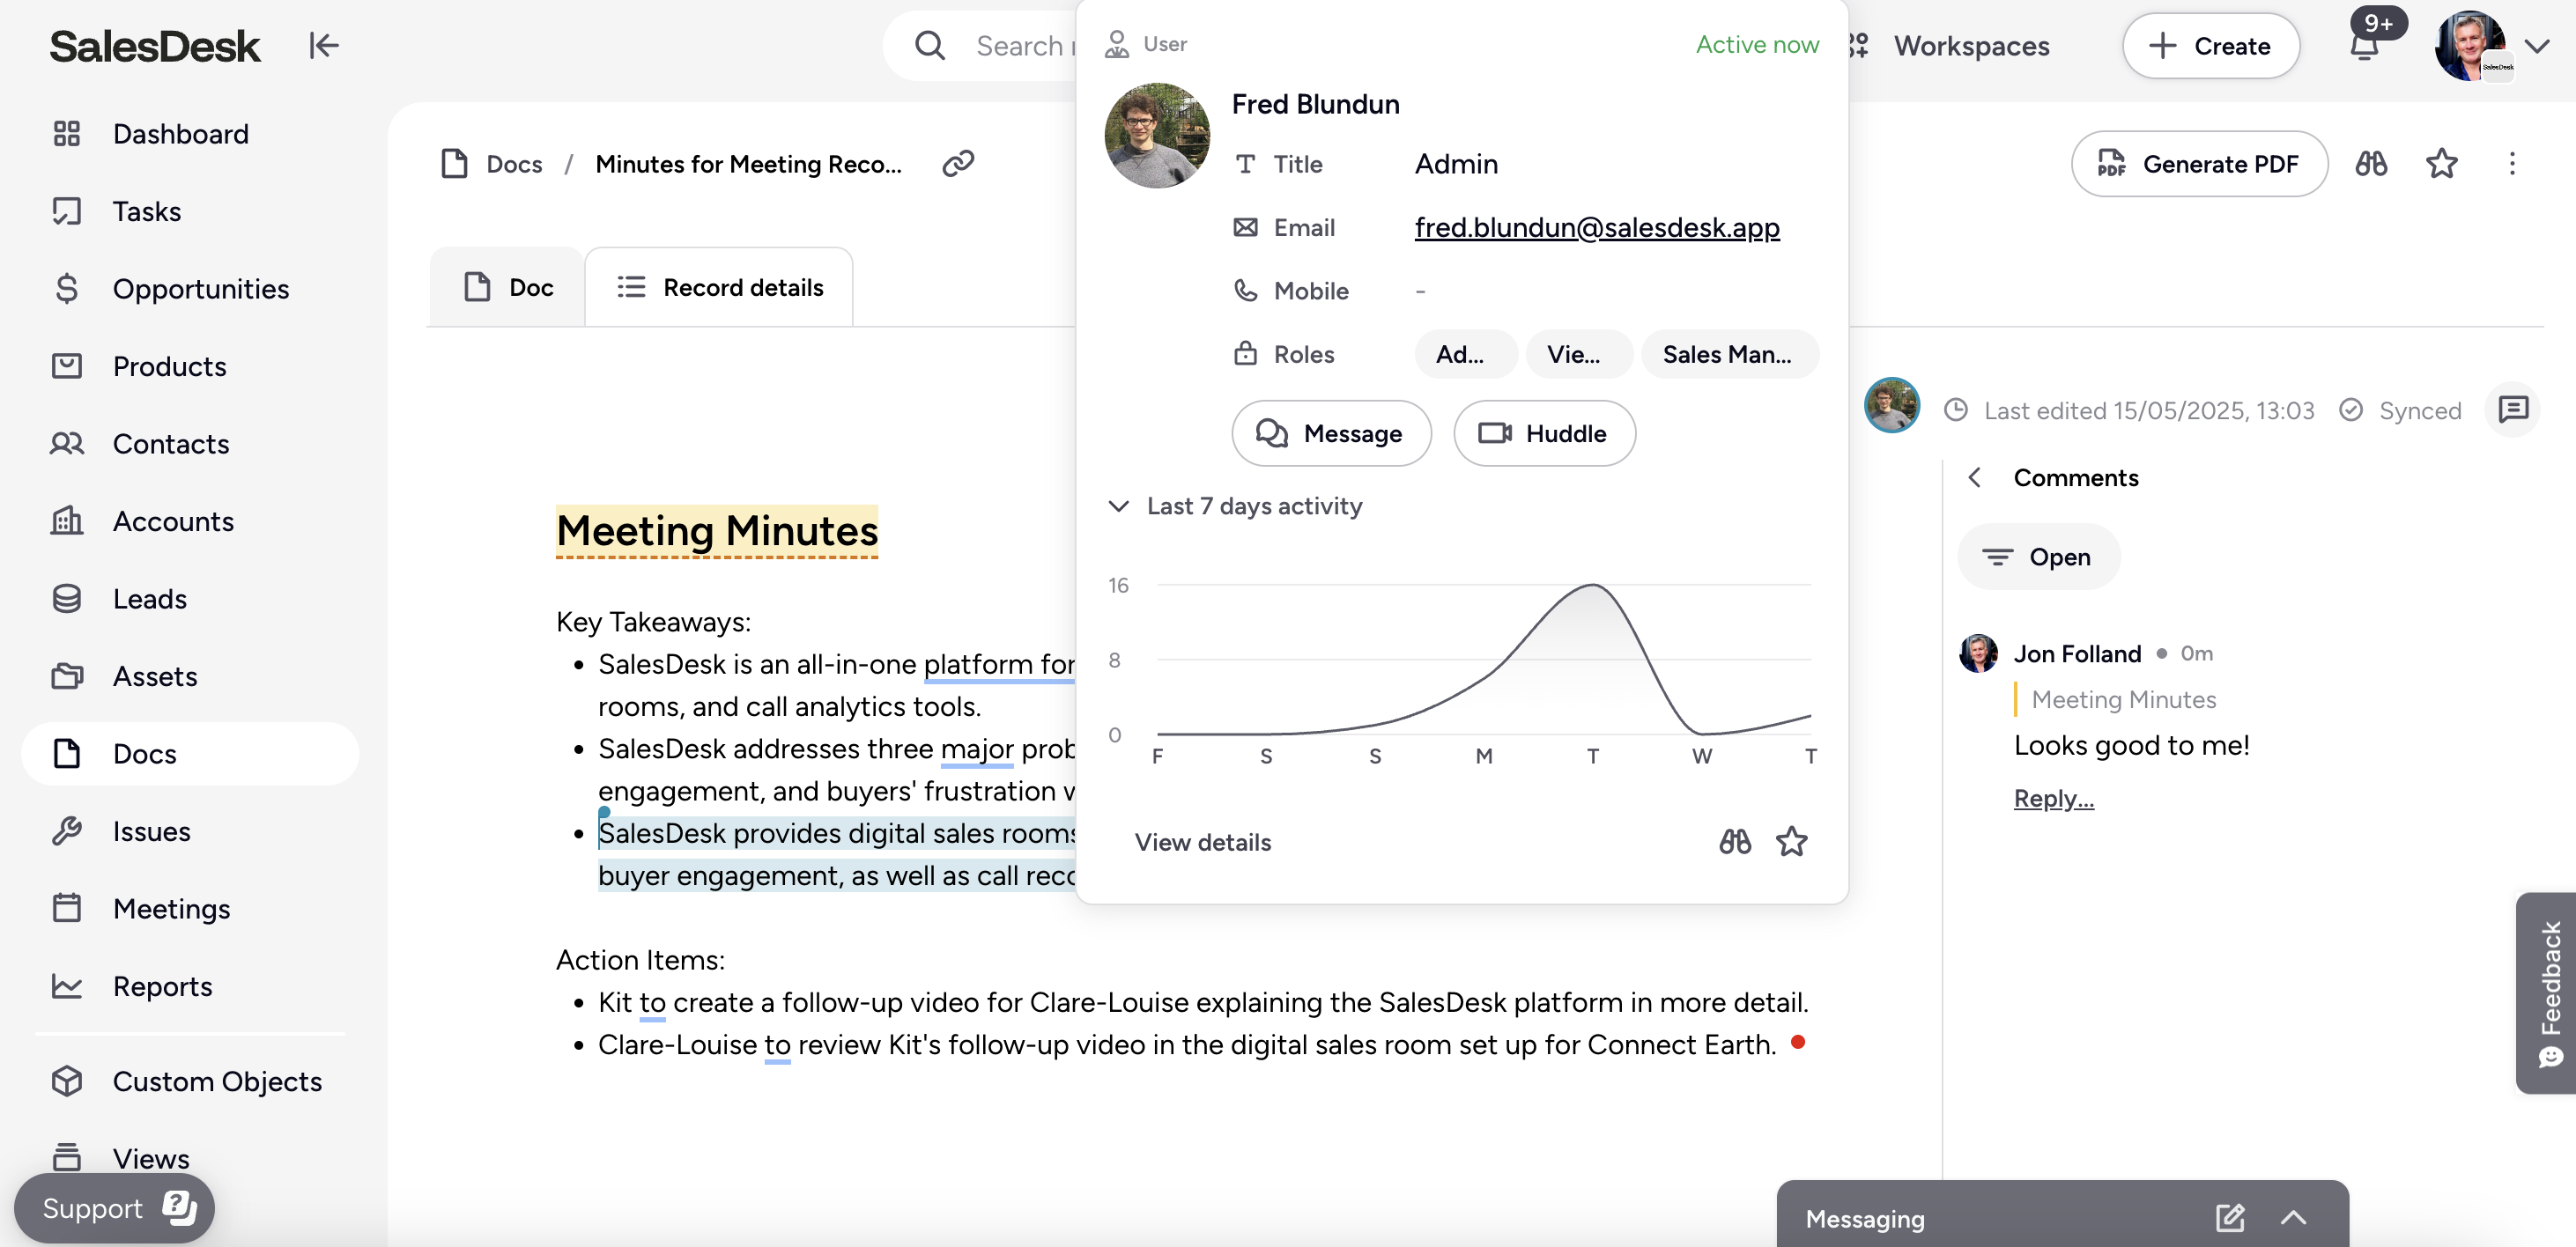Compose new message in the Messaging bar
Image resolution: width=2576 pixels, height=1247 pixels.
click(2229, 1217)
